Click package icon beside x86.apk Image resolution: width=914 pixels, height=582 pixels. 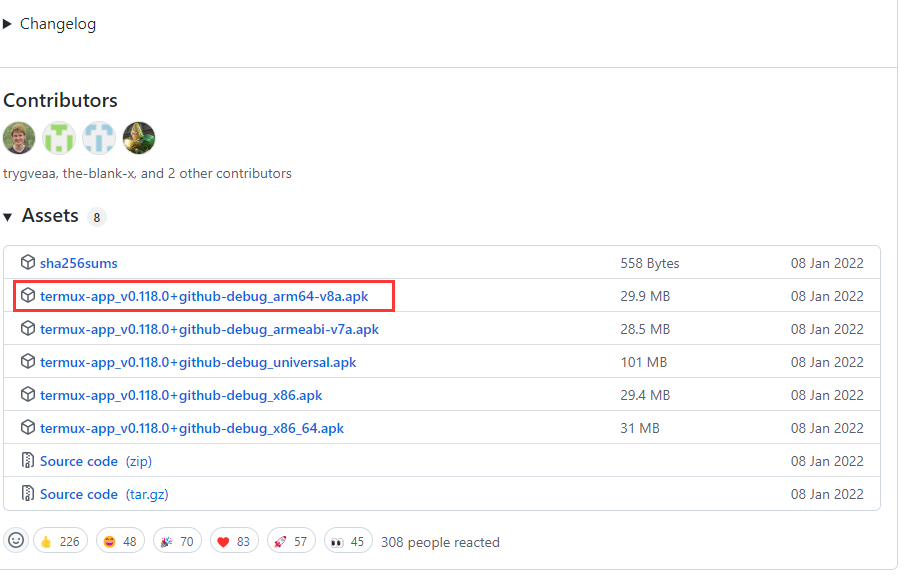point(27,394)
